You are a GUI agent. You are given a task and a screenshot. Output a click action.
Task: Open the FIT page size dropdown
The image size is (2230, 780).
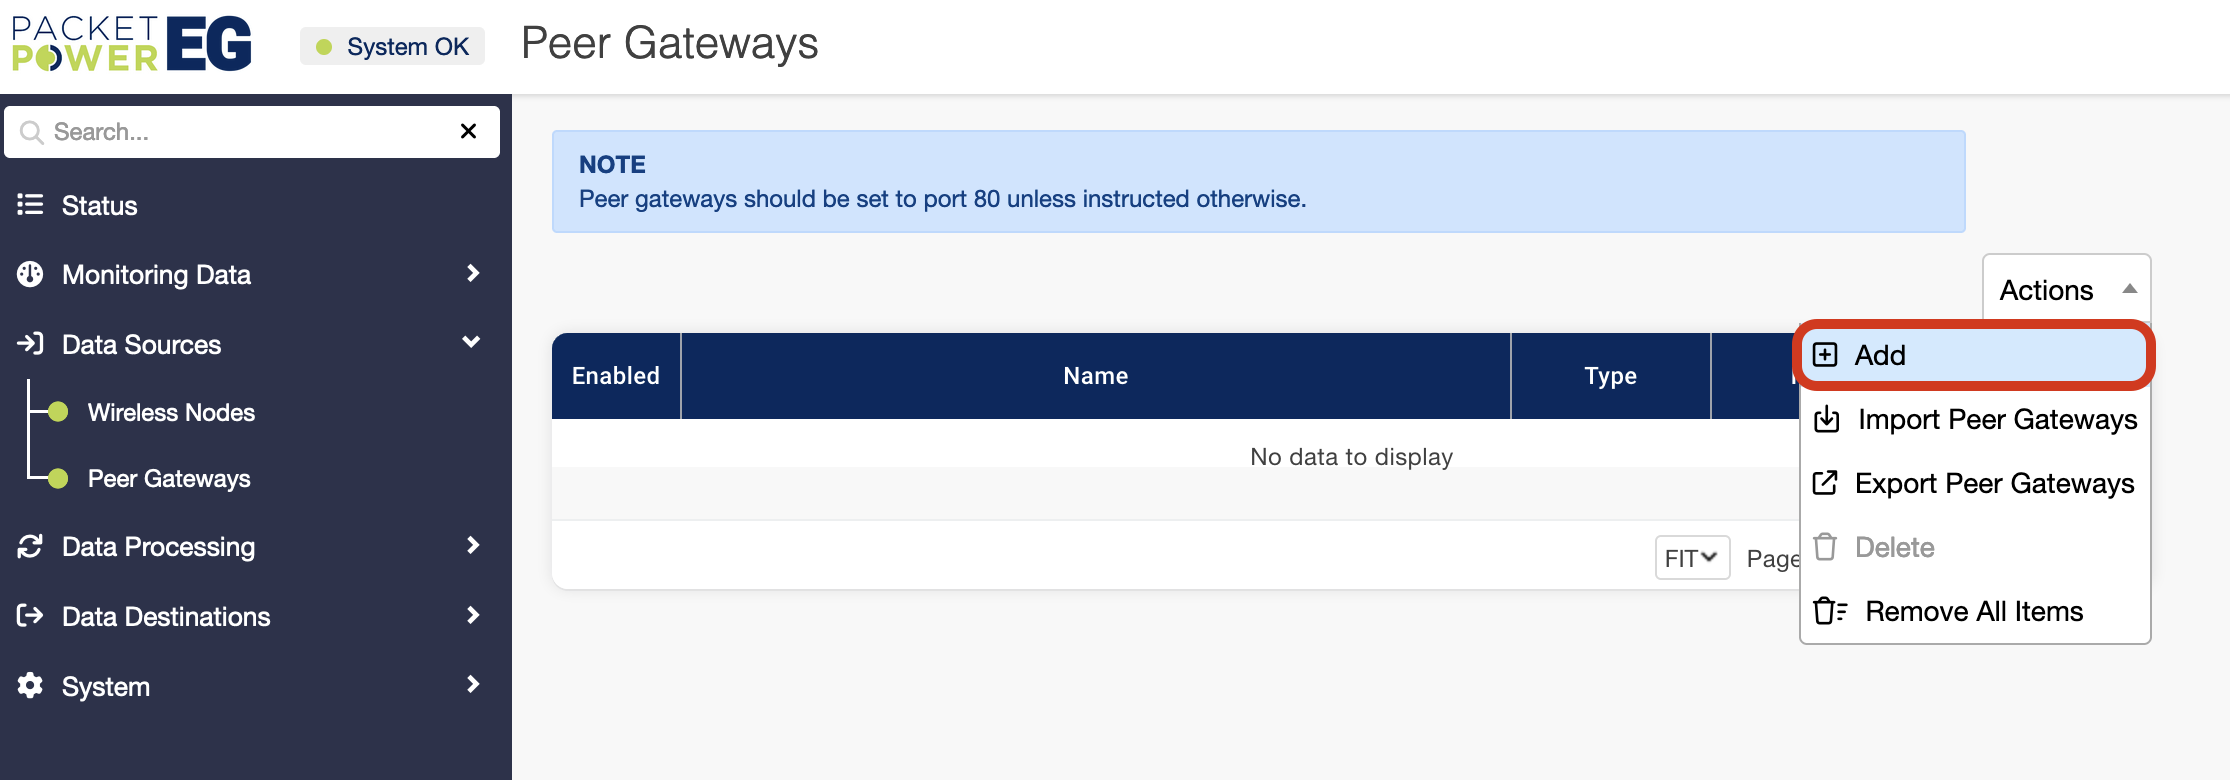point(1692,558)
